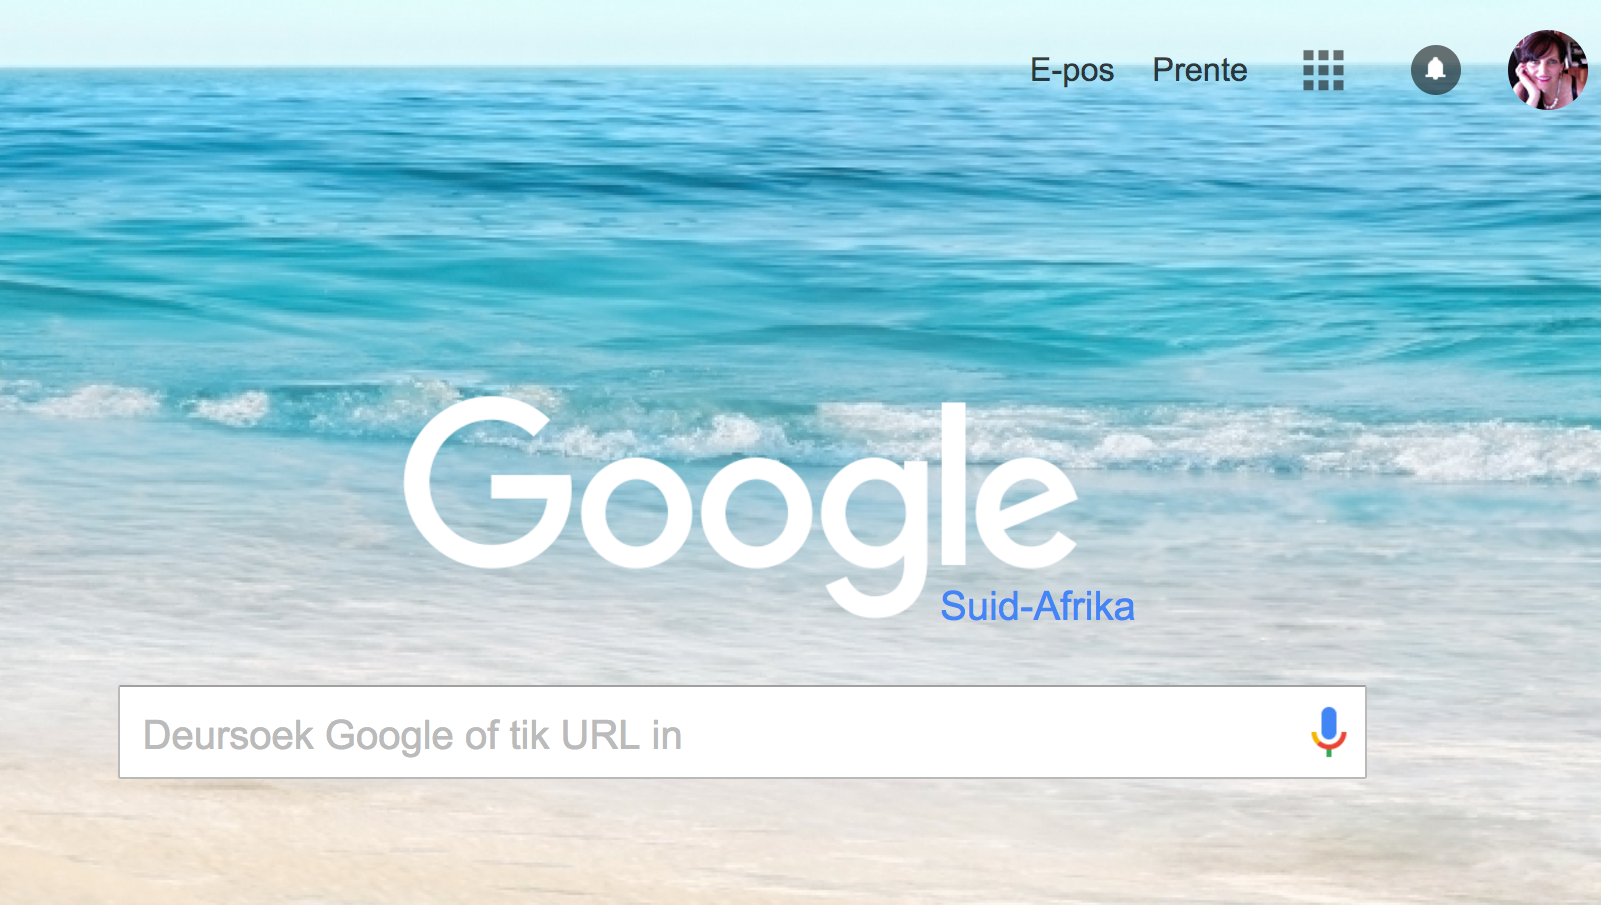The image size is (1601, 905).
Task: Open the account profile picture menu
Action: pyautogui.click(x=1547, y=70)
